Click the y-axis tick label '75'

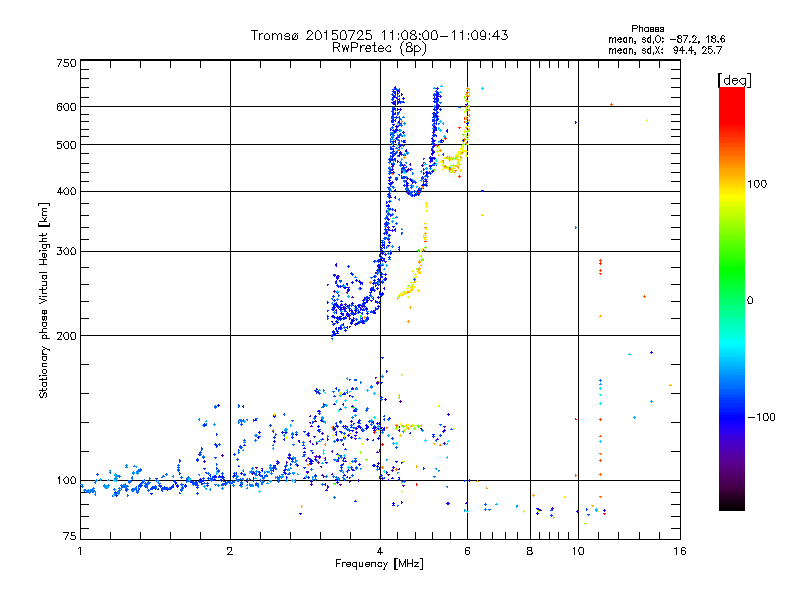(70, 536)
